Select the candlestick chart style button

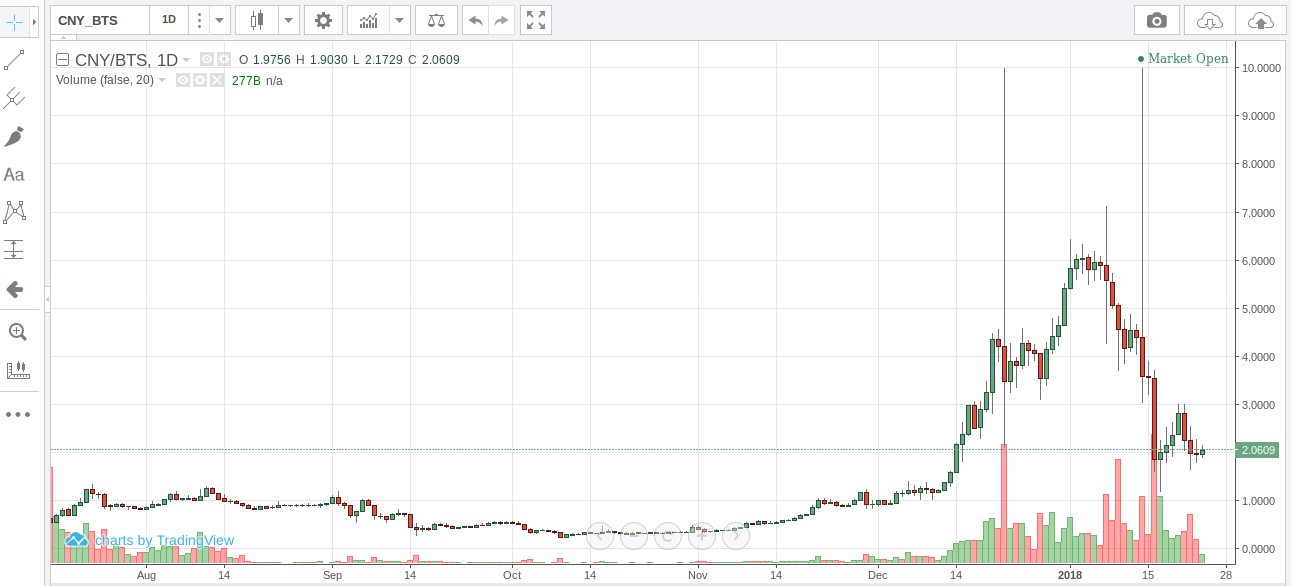[257, 20]
